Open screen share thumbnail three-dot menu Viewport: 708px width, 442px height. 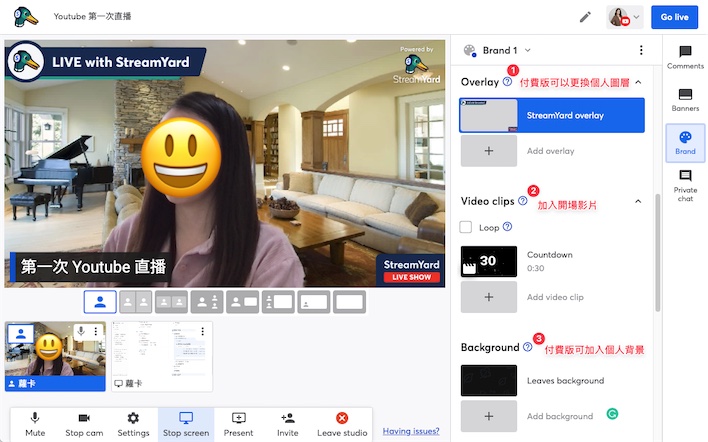pyautogui.click(x=203, y=331)
